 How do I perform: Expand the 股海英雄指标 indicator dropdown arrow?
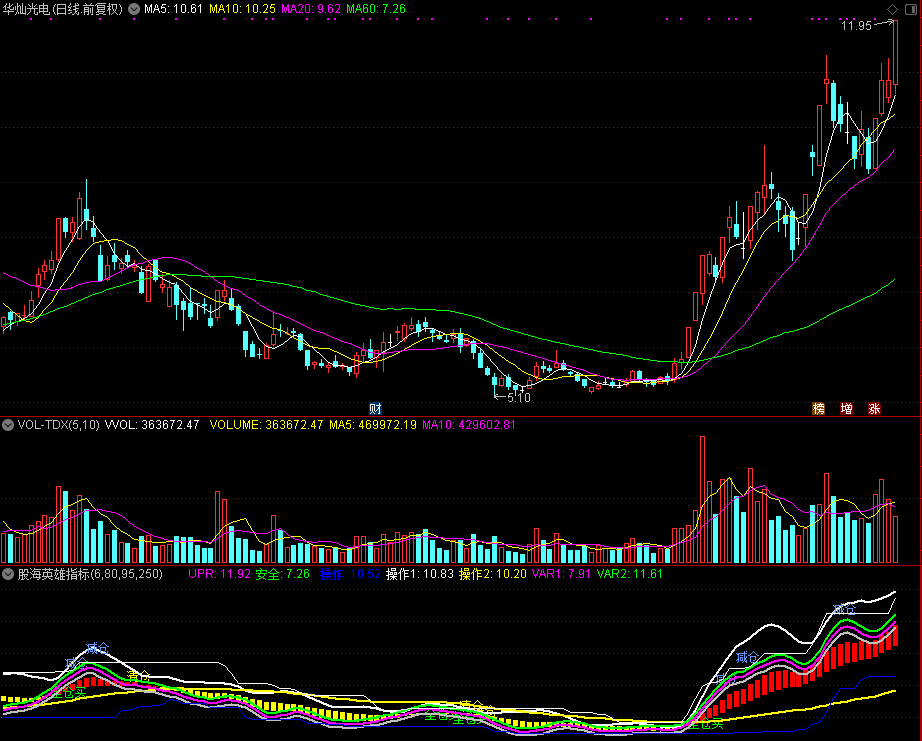(8, 574)
